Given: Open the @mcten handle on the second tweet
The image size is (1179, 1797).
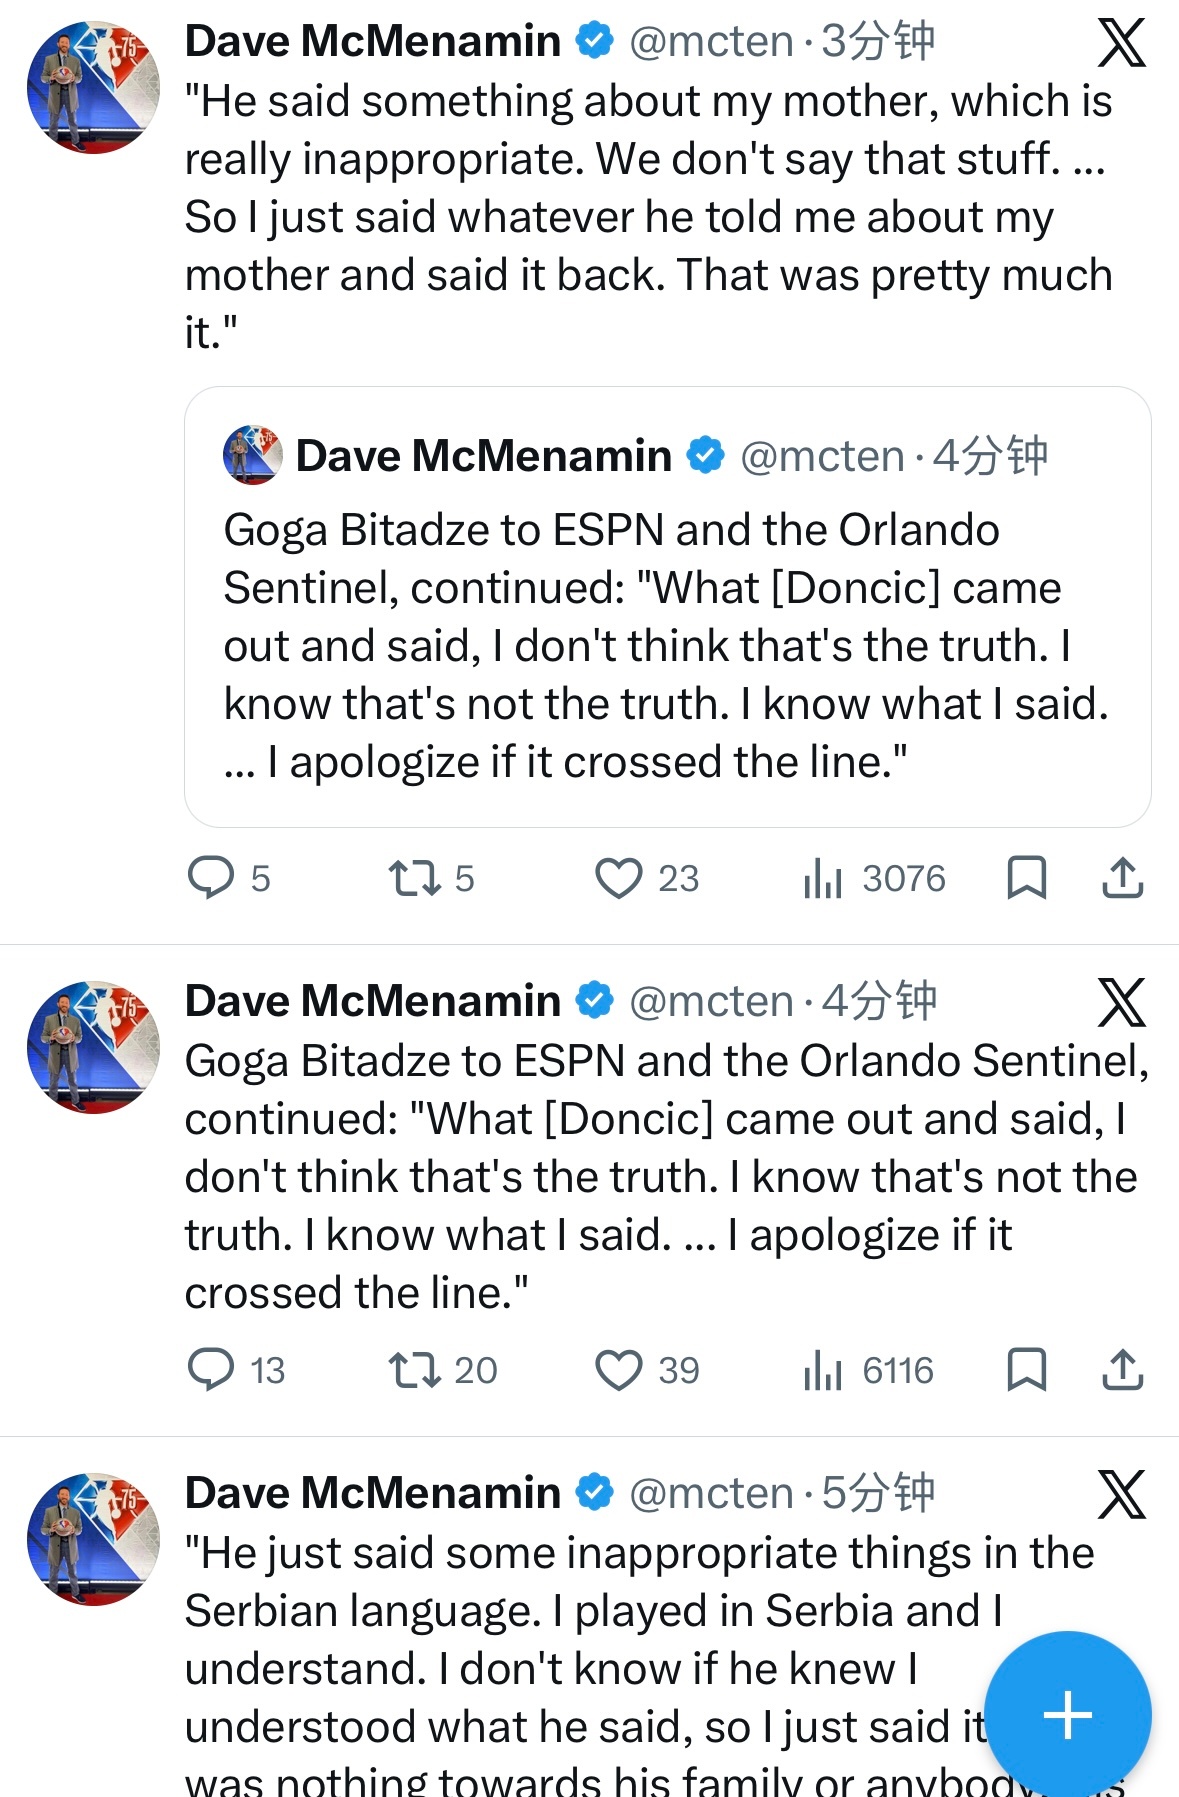Looking at the screenshot, I should coord(711,1001).
